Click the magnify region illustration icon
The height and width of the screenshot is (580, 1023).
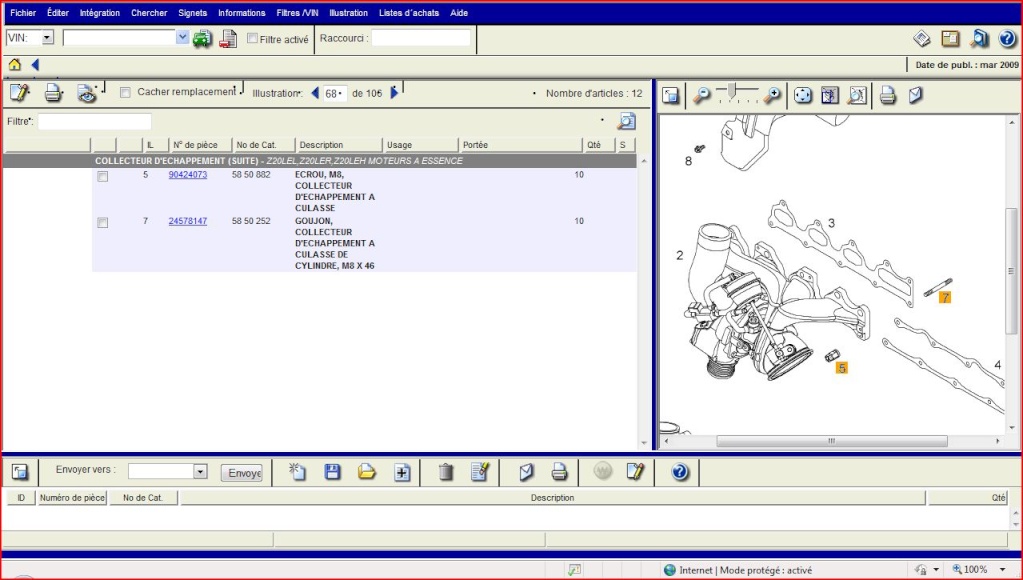(856, 95)
